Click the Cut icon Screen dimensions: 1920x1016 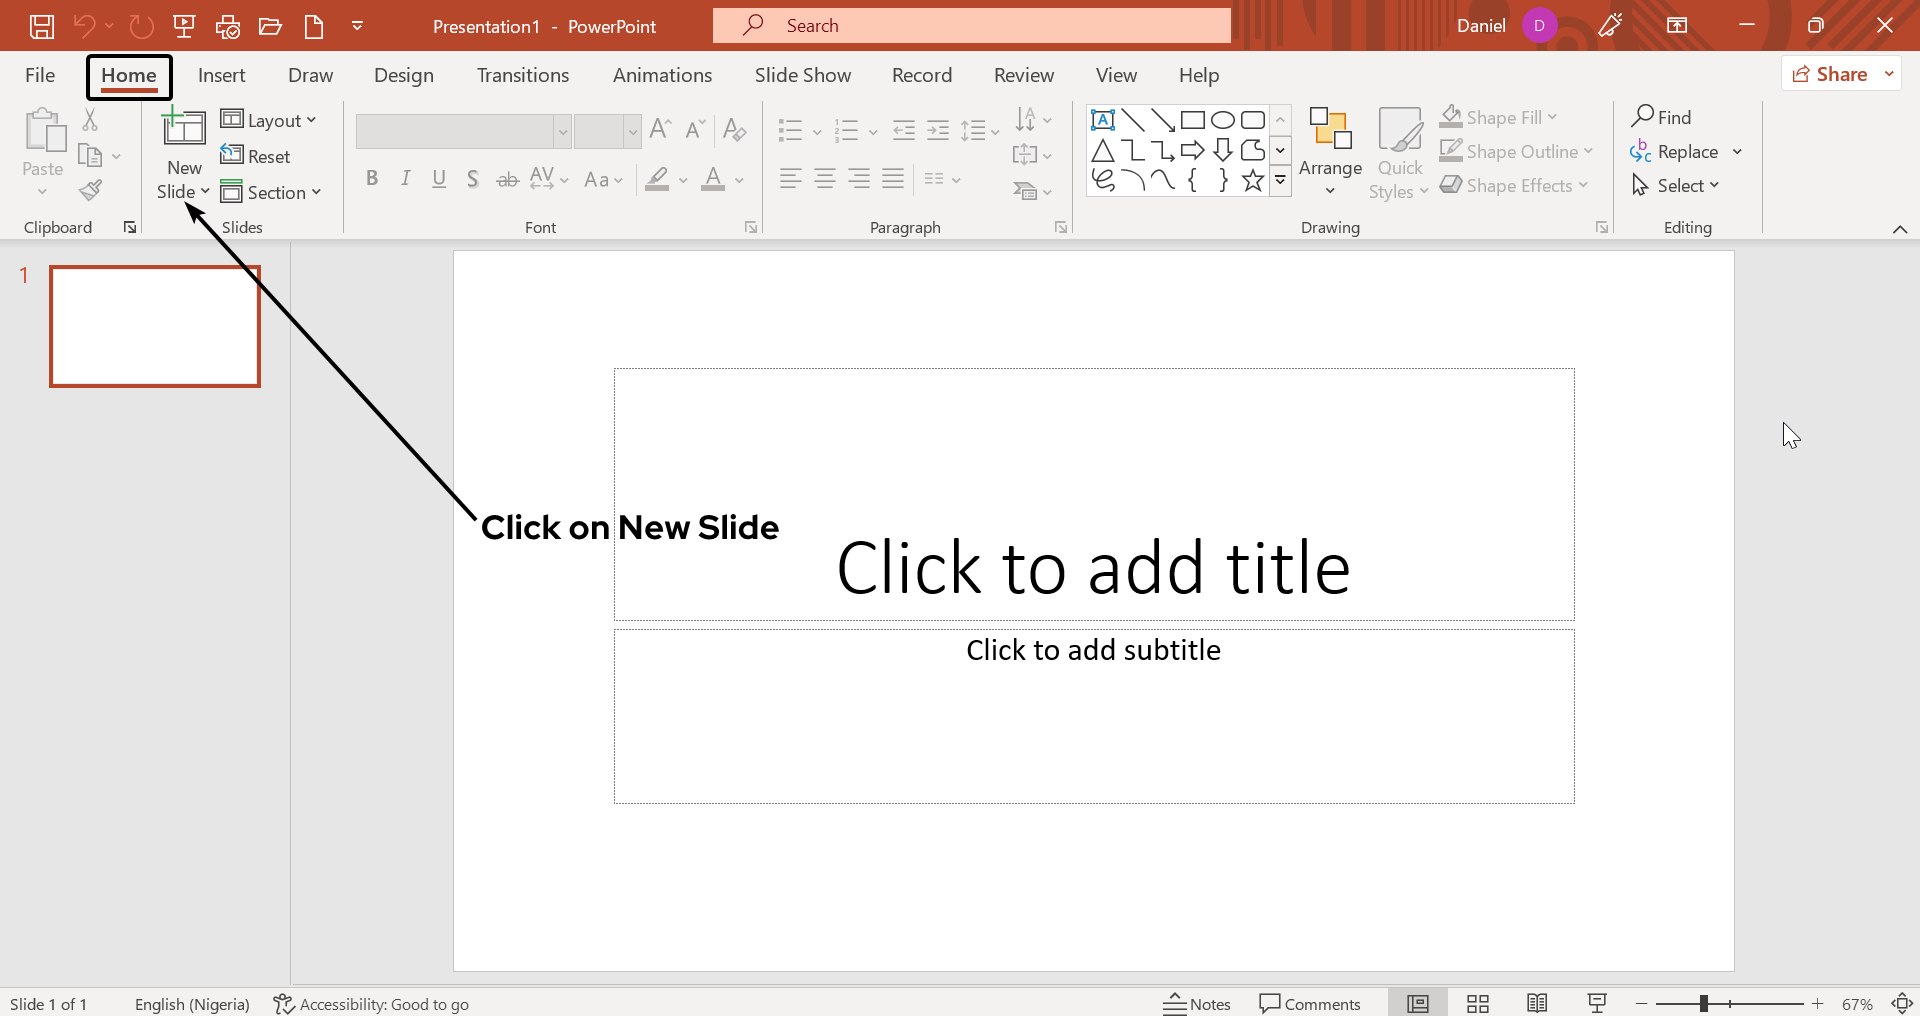91,119
